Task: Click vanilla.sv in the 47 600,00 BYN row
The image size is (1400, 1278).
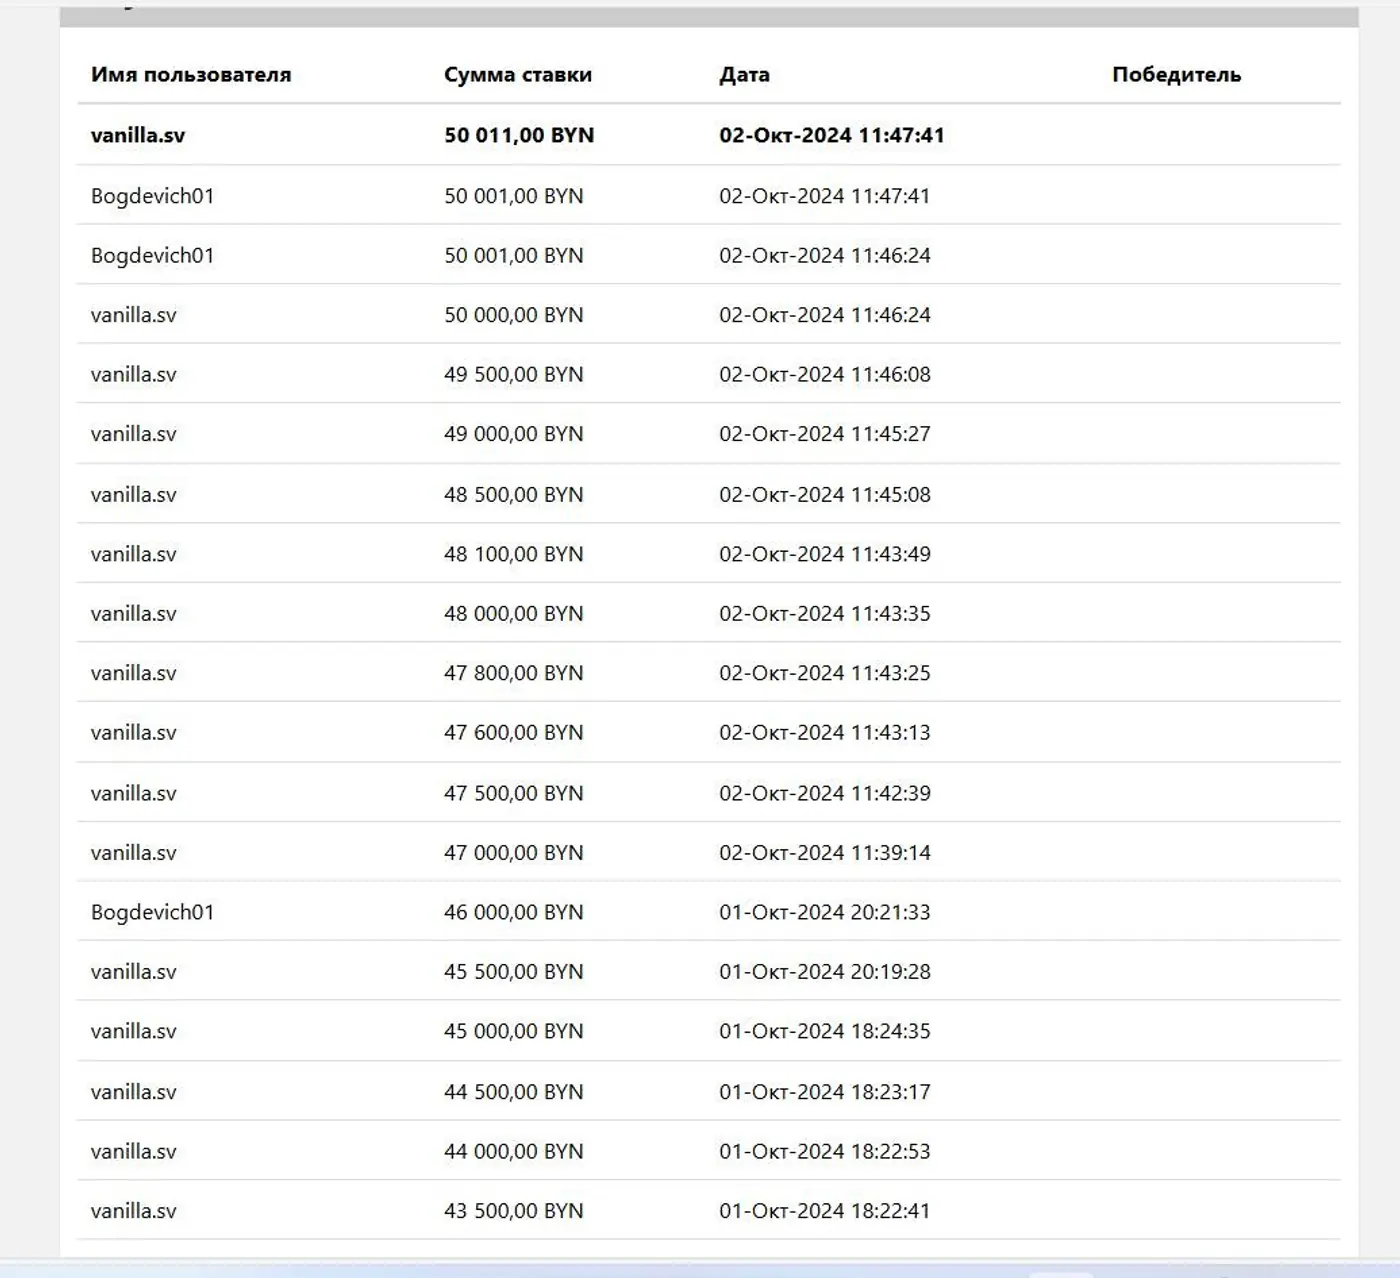Action: click(133, 732)
